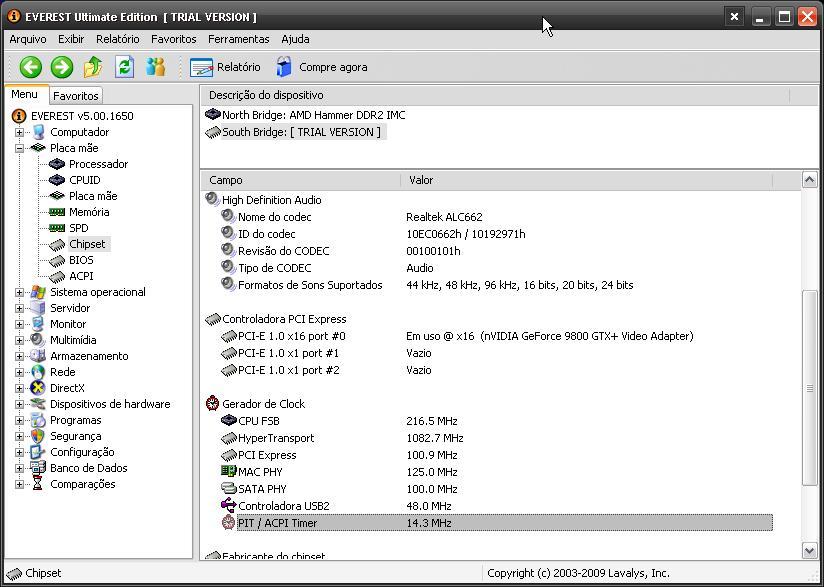Click the Realtek ALC662 value
Image resolution: width=824 pixels, height=587 pixels.
[x=444, y=217]
